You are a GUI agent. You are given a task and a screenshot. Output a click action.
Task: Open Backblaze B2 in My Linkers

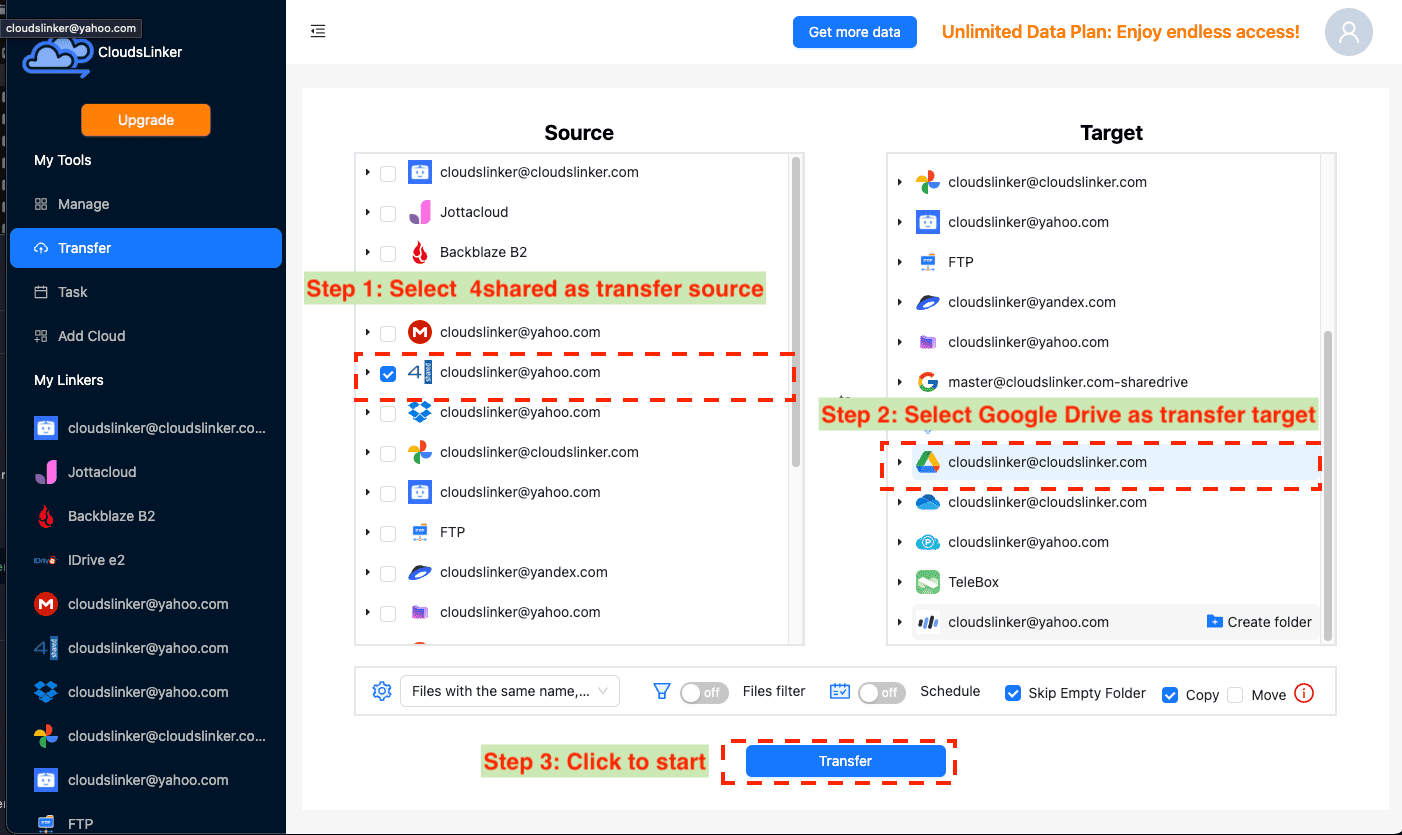(111, 516)
